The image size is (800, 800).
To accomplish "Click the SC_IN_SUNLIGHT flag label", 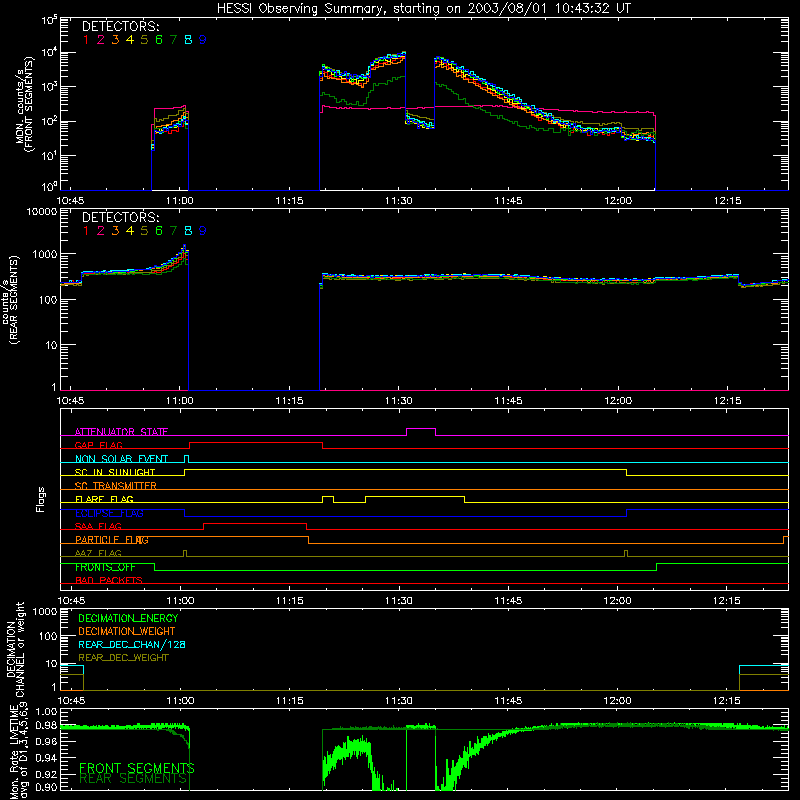I will [x=115, y=472].
